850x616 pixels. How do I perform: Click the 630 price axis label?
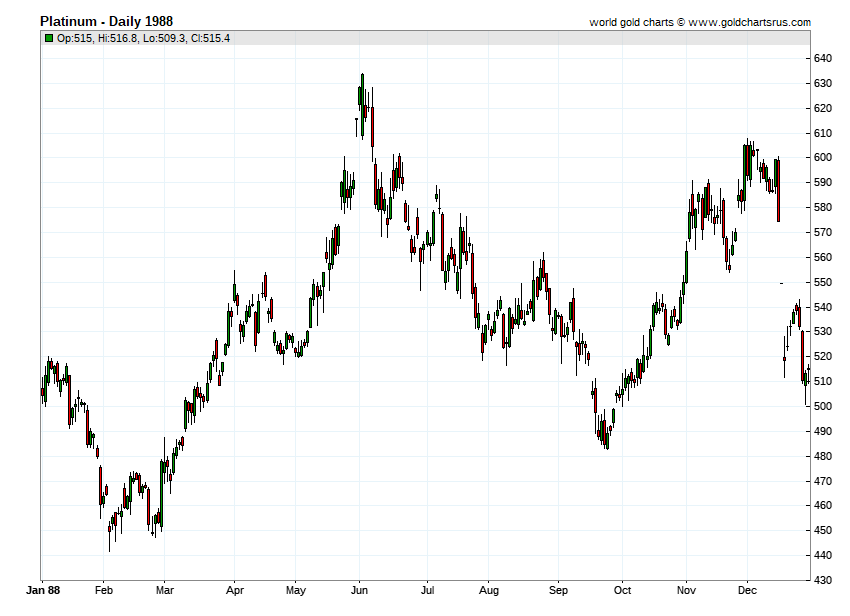(x=823, y=83)
